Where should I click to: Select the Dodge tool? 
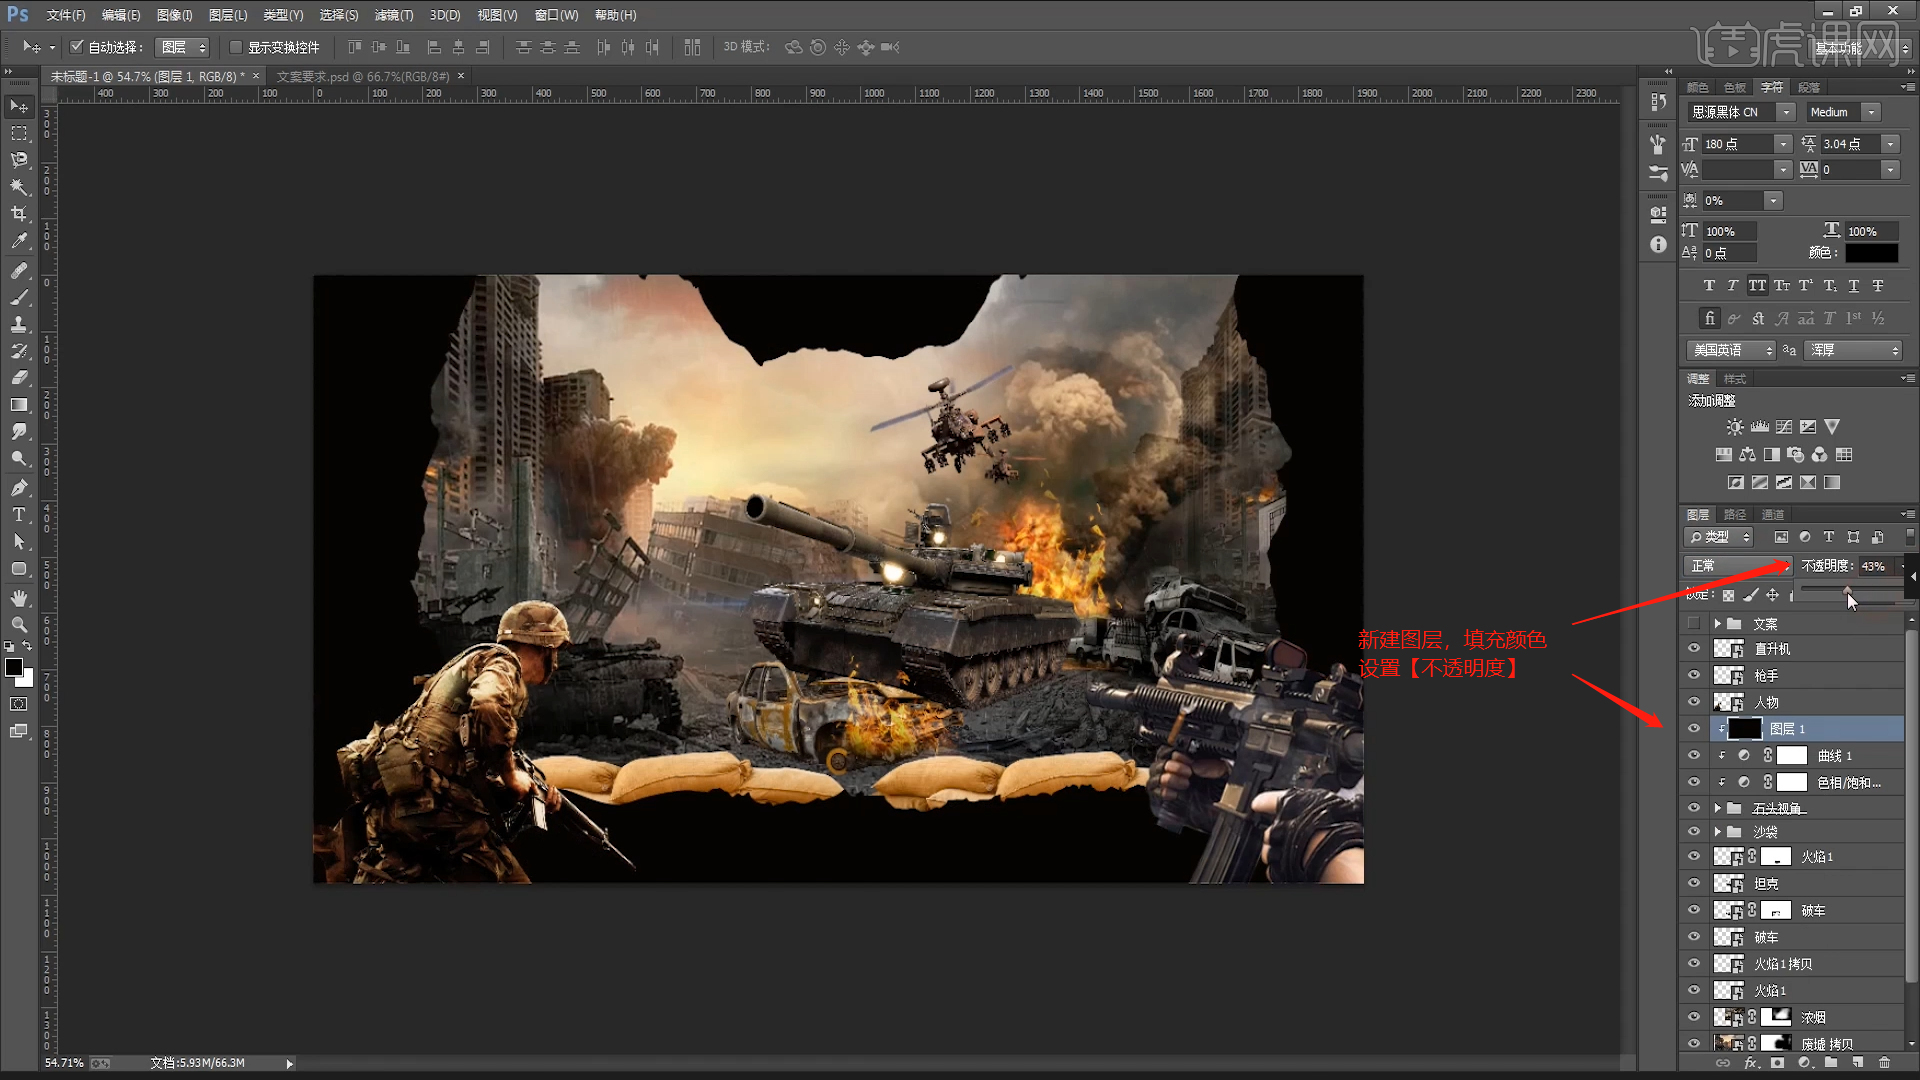click(19, 459)
